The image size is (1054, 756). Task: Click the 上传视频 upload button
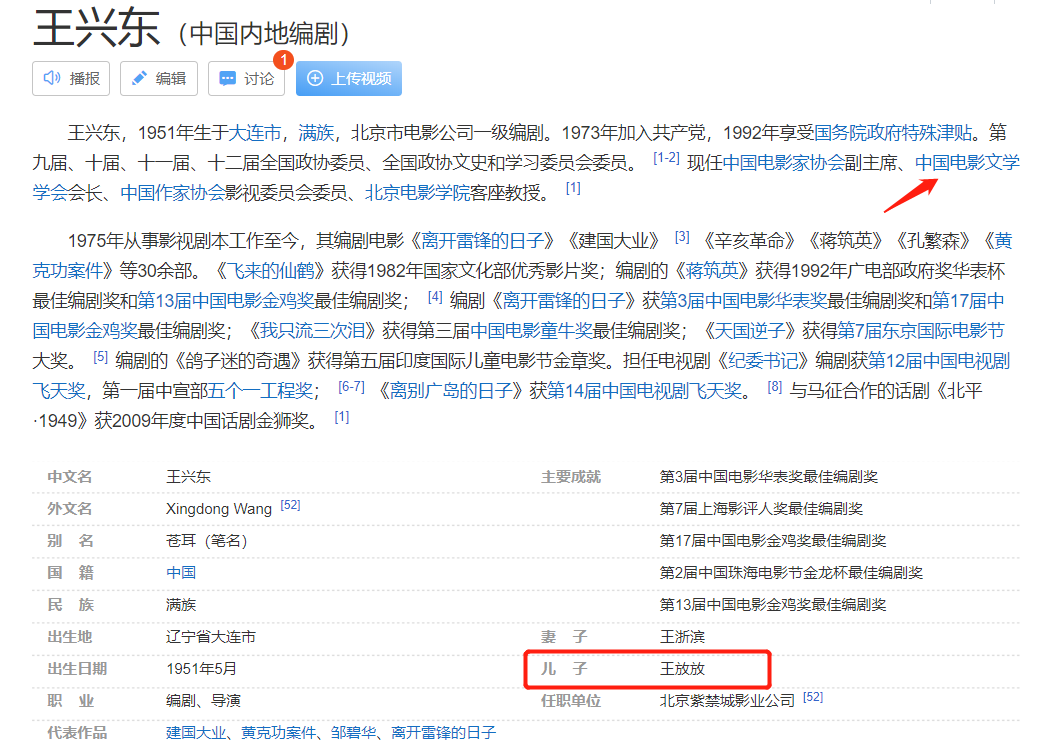click(x=349, y=79)
